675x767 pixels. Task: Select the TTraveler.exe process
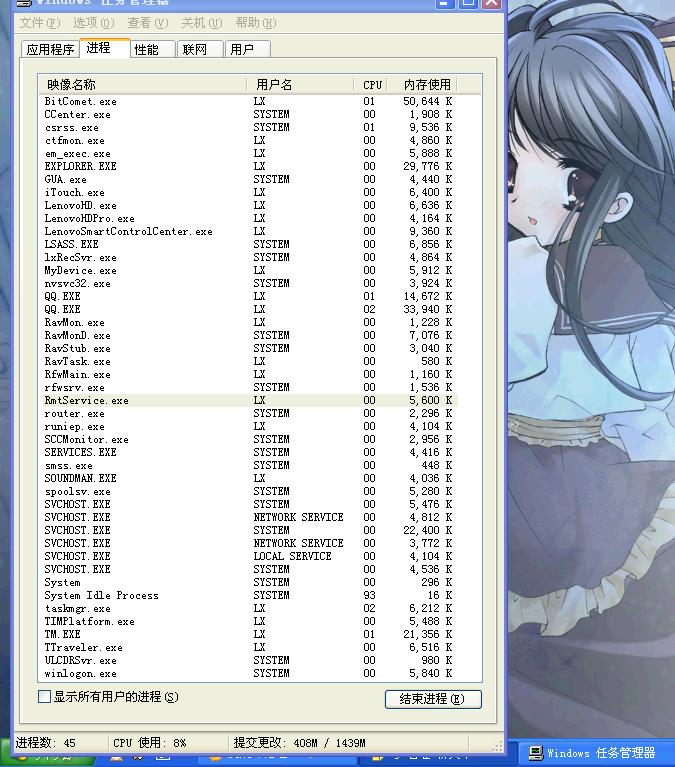[x=248, y=647]
